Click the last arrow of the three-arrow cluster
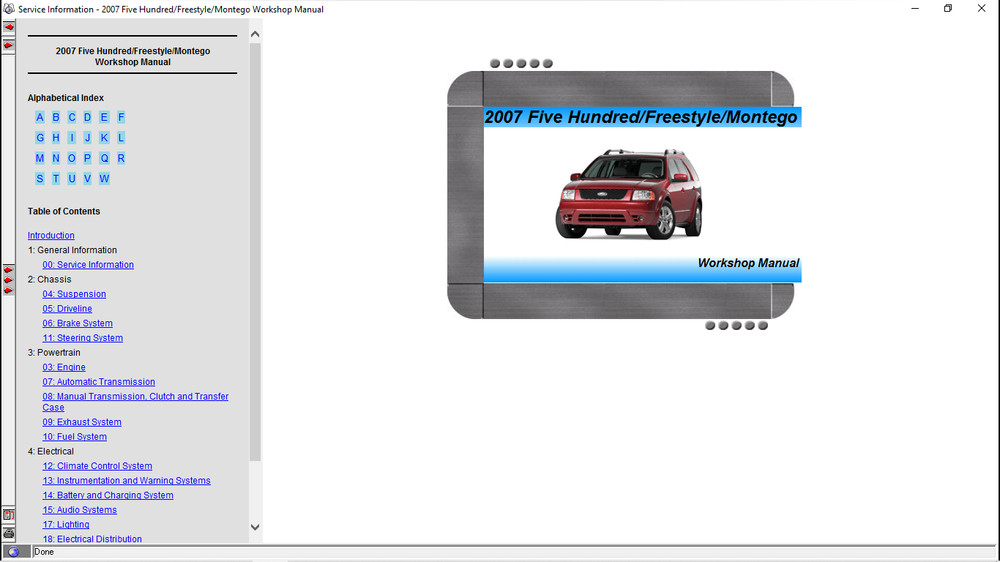The image size is (1000, 562). tap(9, 290)
